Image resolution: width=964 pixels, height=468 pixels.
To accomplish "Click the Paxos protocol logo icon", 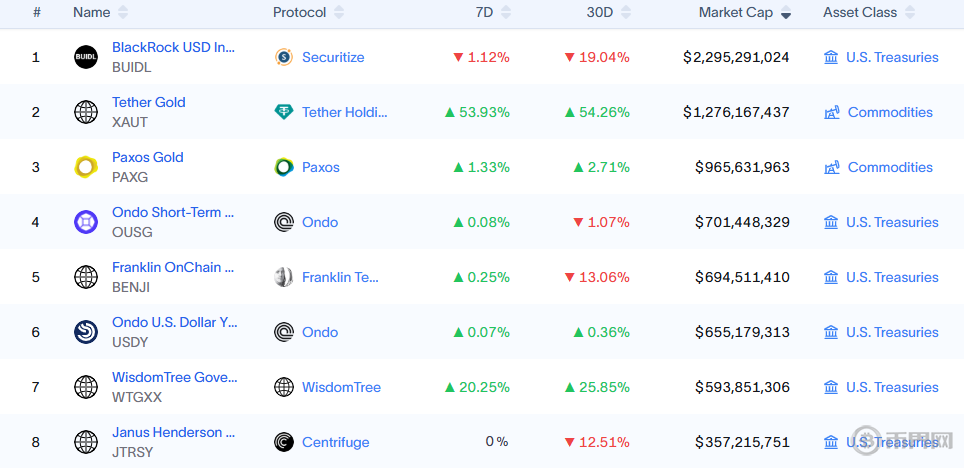I will point(284,167).
